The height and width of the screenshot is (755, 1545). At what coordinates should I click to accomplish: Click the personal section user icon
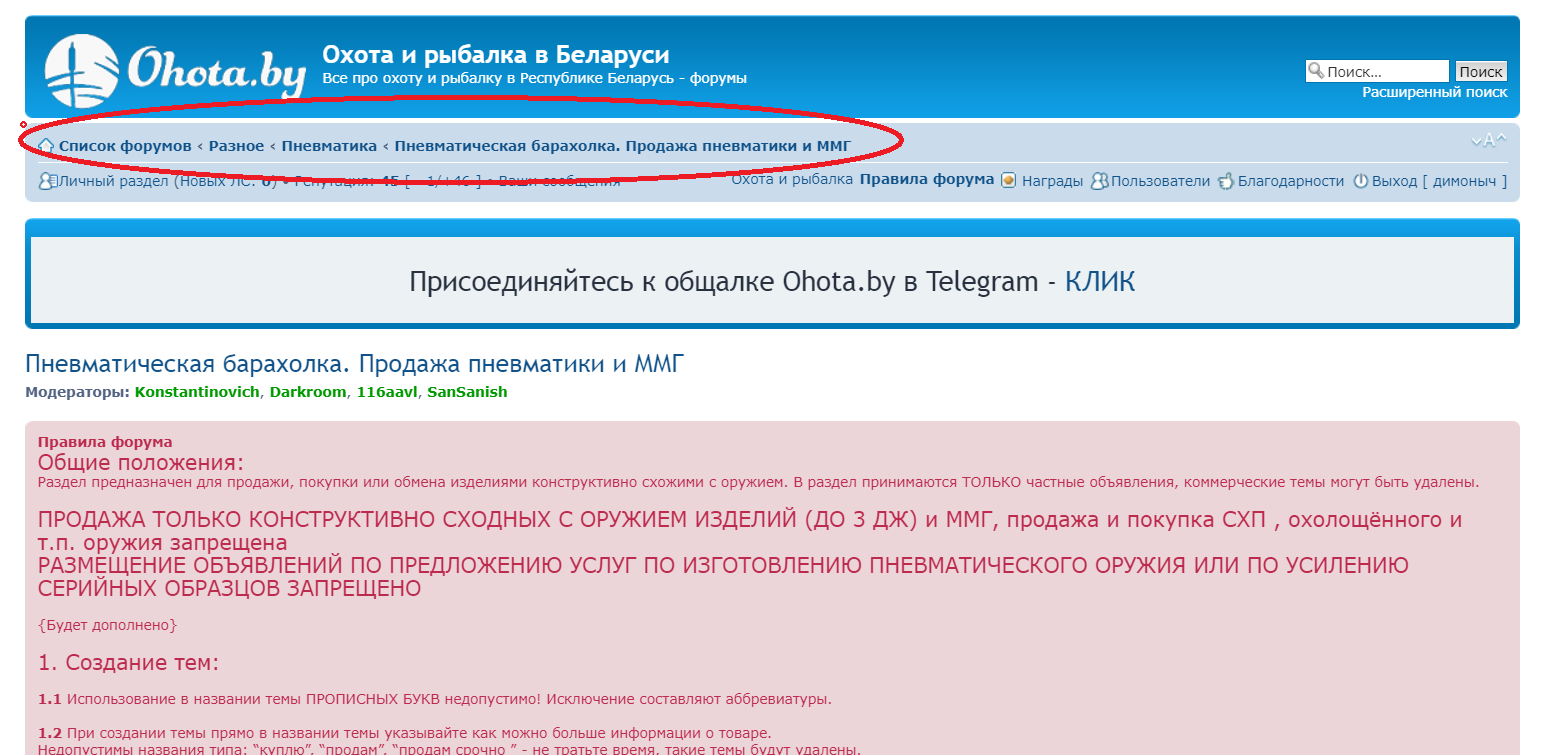[46, 182]
